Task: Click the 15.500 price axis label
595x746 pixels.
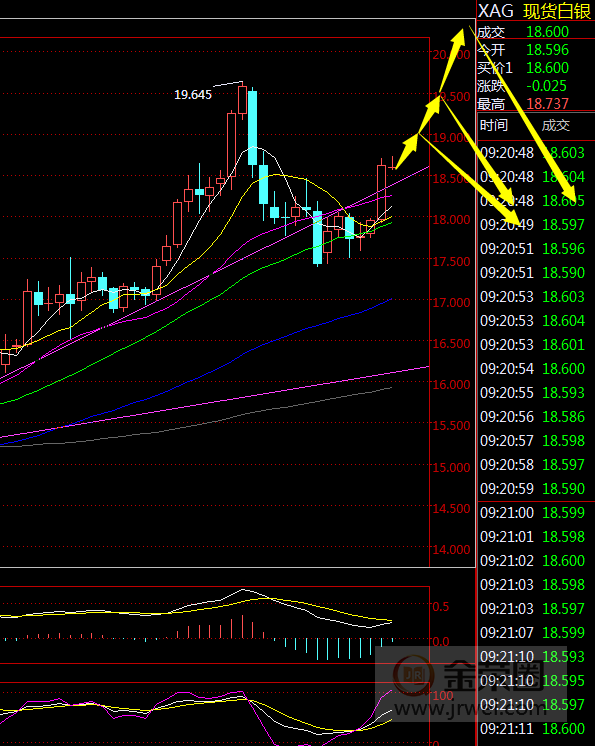Action: coord(451,426)
